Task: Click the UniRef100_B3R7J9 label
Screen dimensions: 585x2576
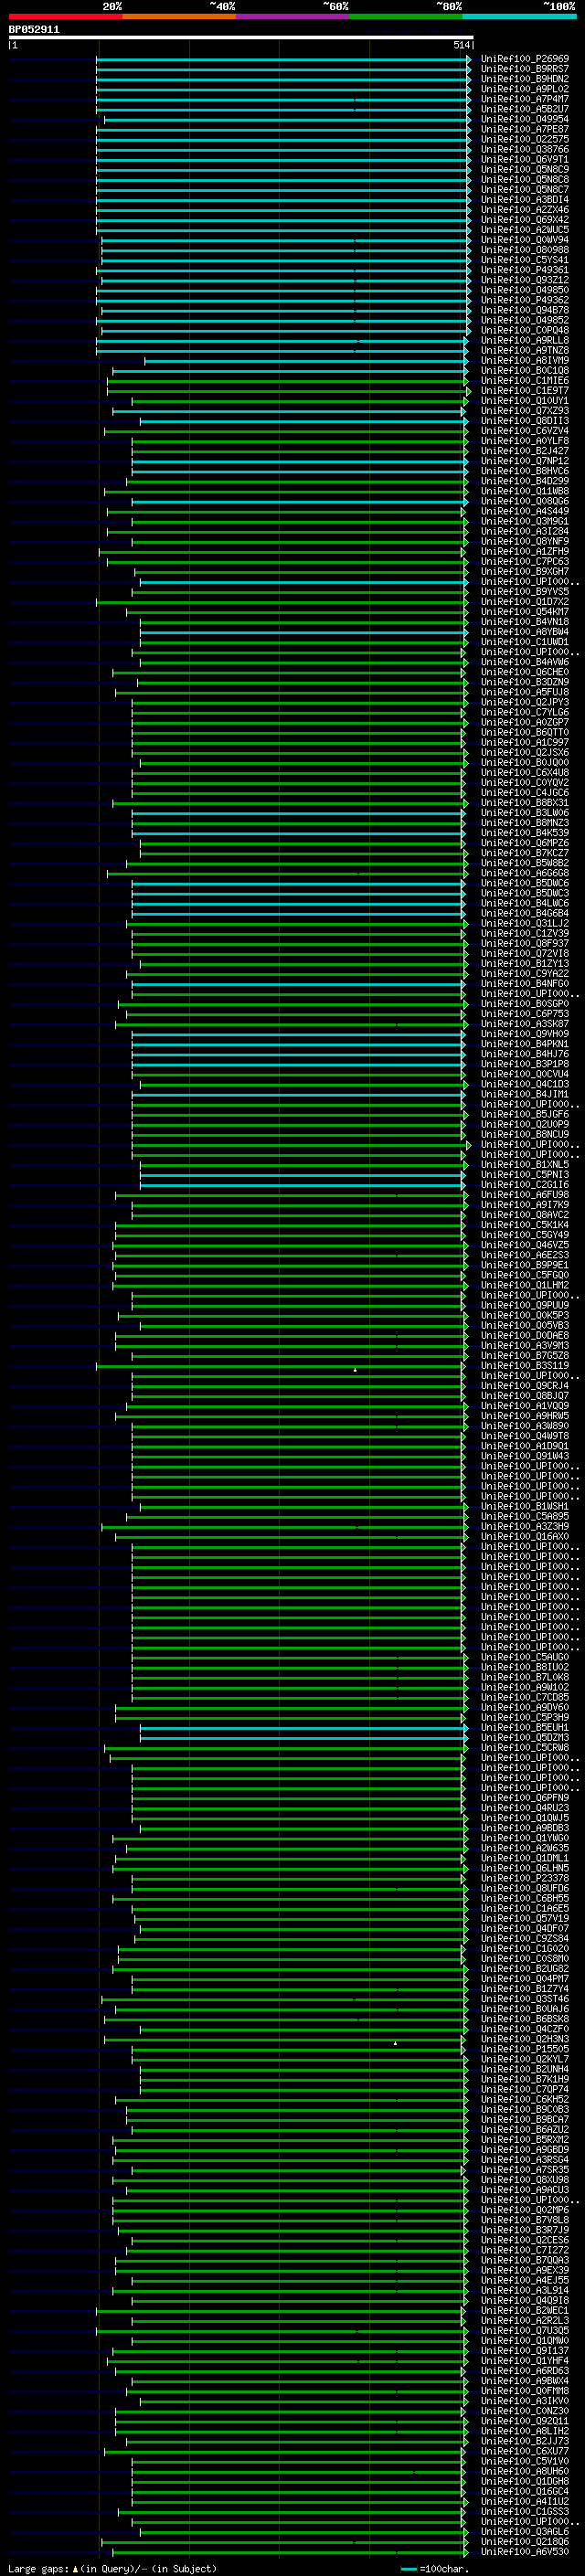Action: pos(525,2229)
